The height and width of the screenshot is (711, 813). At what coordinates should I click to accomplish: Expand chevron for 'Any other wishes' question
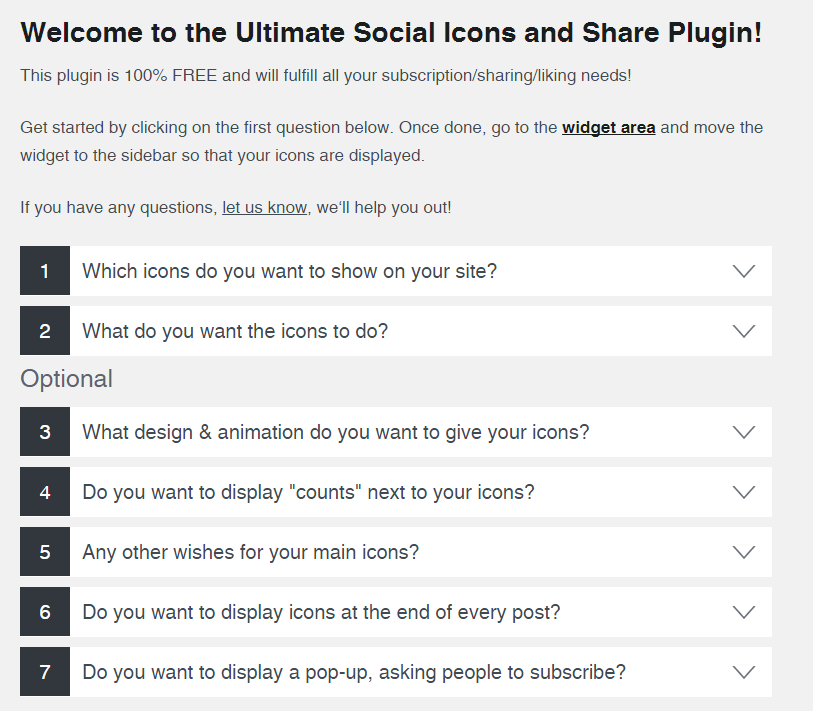[743, 552]
